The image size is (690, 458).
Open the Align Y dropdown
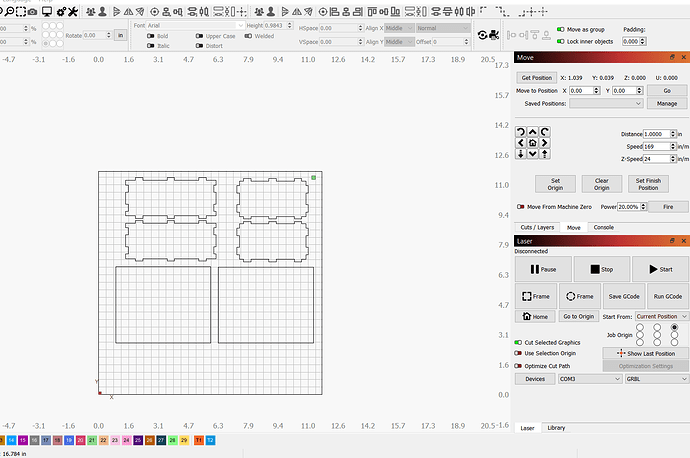[x=399, y=42]
